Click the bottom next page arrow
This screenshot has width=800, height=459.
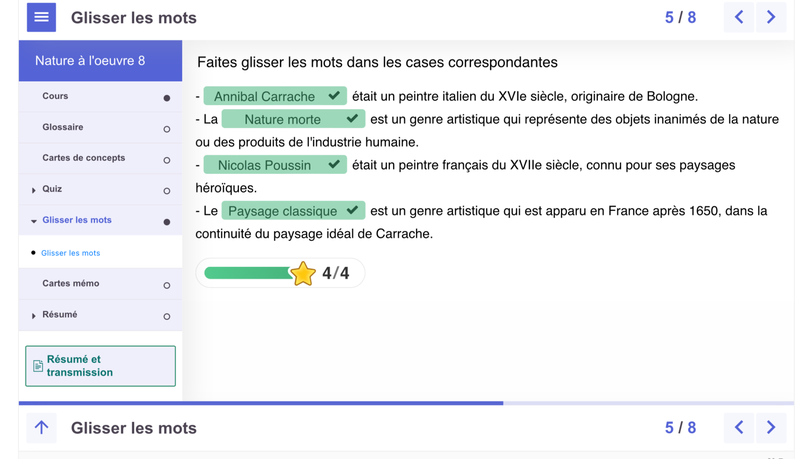771,427
